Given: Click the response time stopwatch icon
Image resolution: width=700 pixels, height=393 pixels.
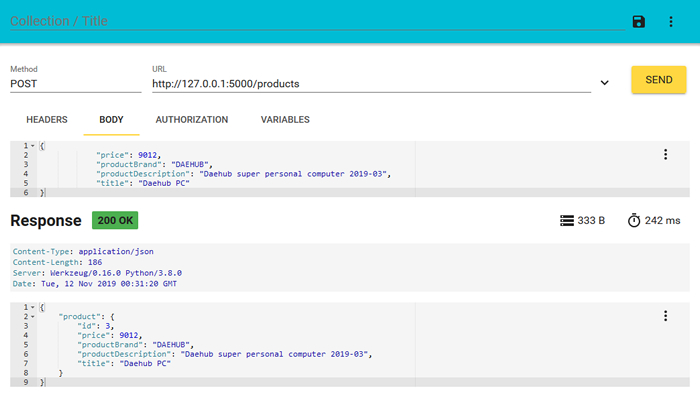Looking at the screenshot, I should click(x=634, y=220).
